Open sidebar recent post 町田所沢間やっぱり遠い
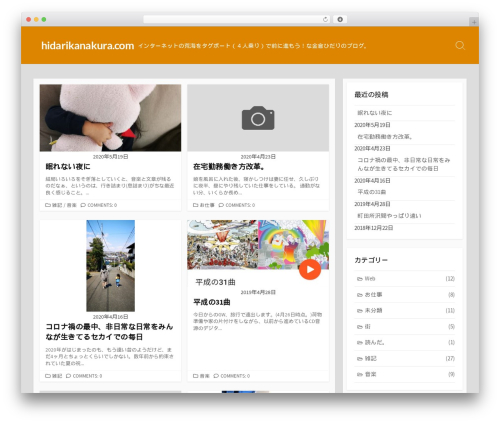The width and height of the screenshot is (500, 423). click(x=389, y=216)
